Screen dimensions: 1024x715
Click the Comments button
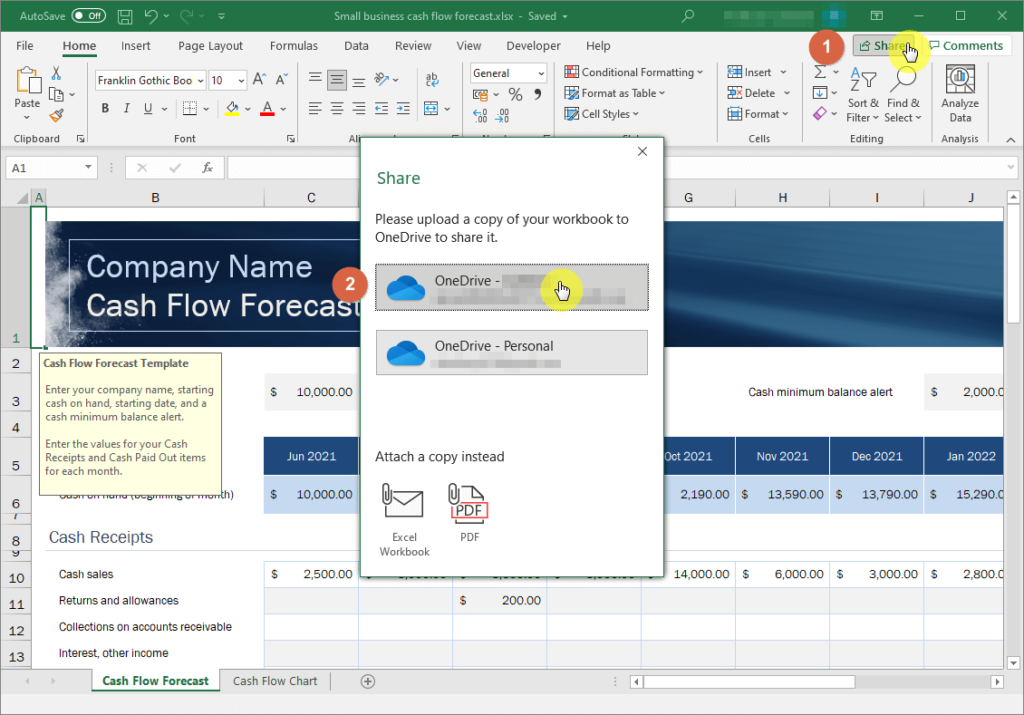[966, 46]
